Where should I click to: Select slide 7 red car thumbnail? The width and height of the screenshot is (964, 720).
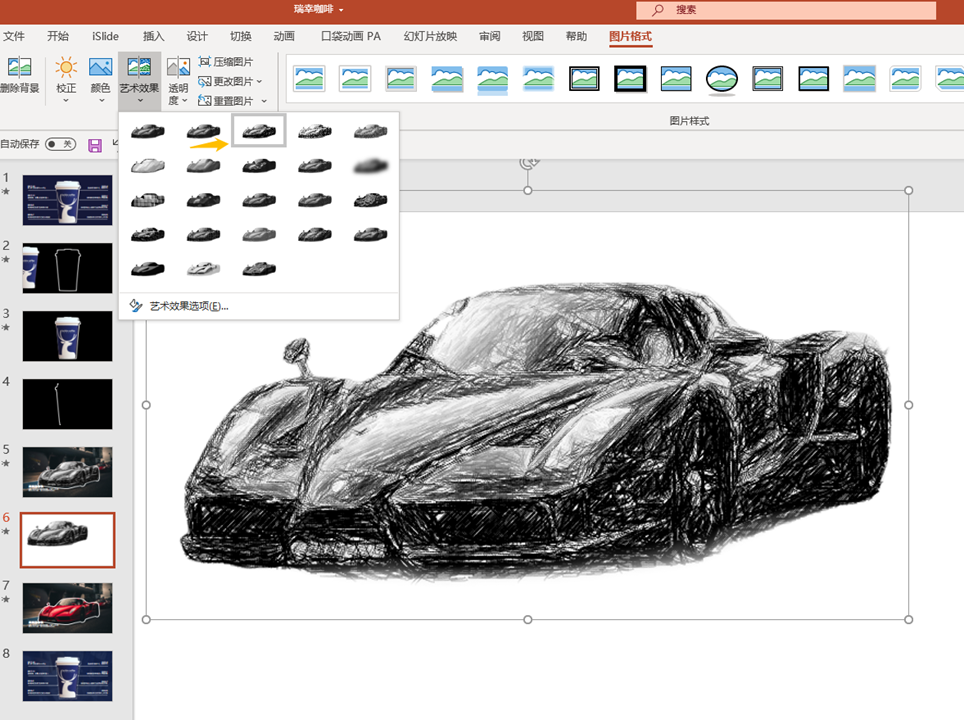point(68,608)
